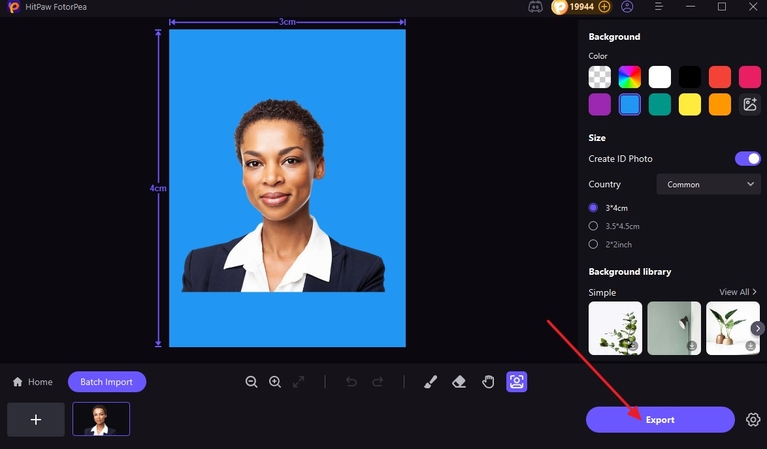Open the Discord community icon
This screenshot has height=449, width=767.
pos(535,7)
